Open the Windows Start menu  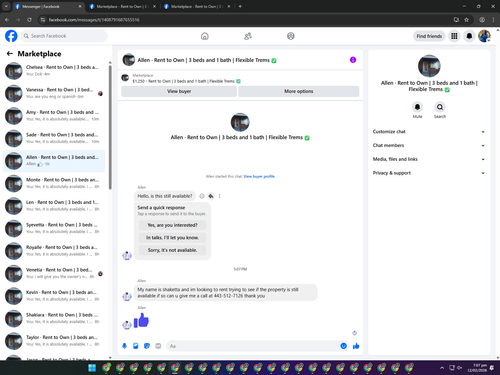[92, 368]
